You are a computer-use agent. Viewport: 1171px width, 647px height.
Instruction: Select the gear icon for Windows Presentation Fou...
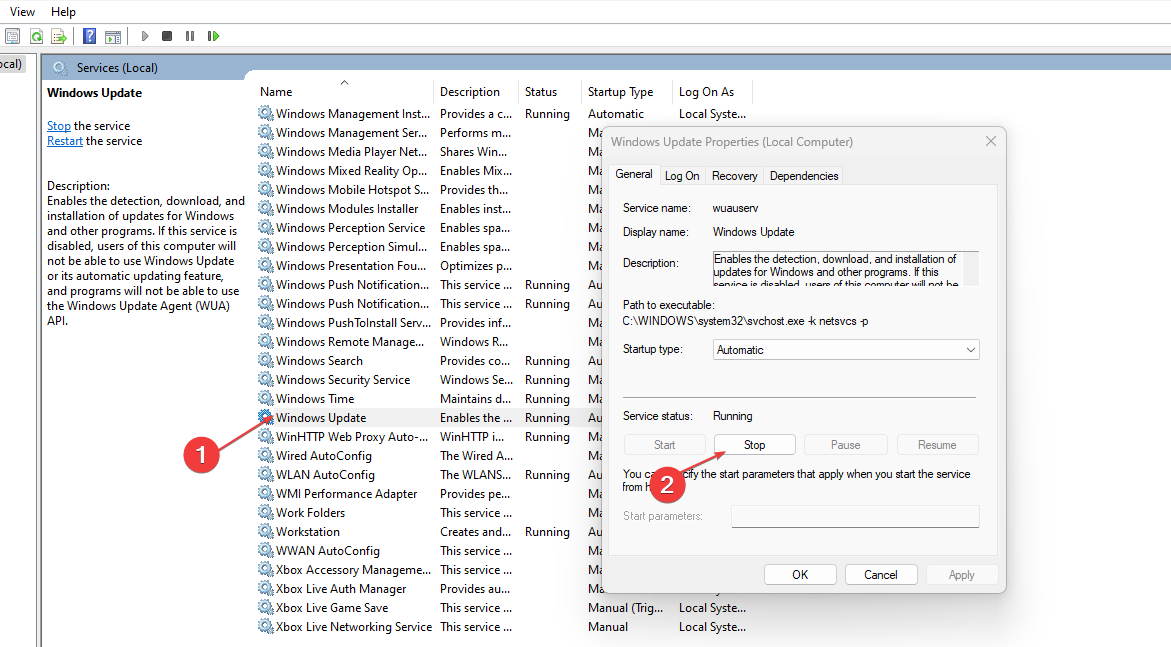[x=266, y=265]
